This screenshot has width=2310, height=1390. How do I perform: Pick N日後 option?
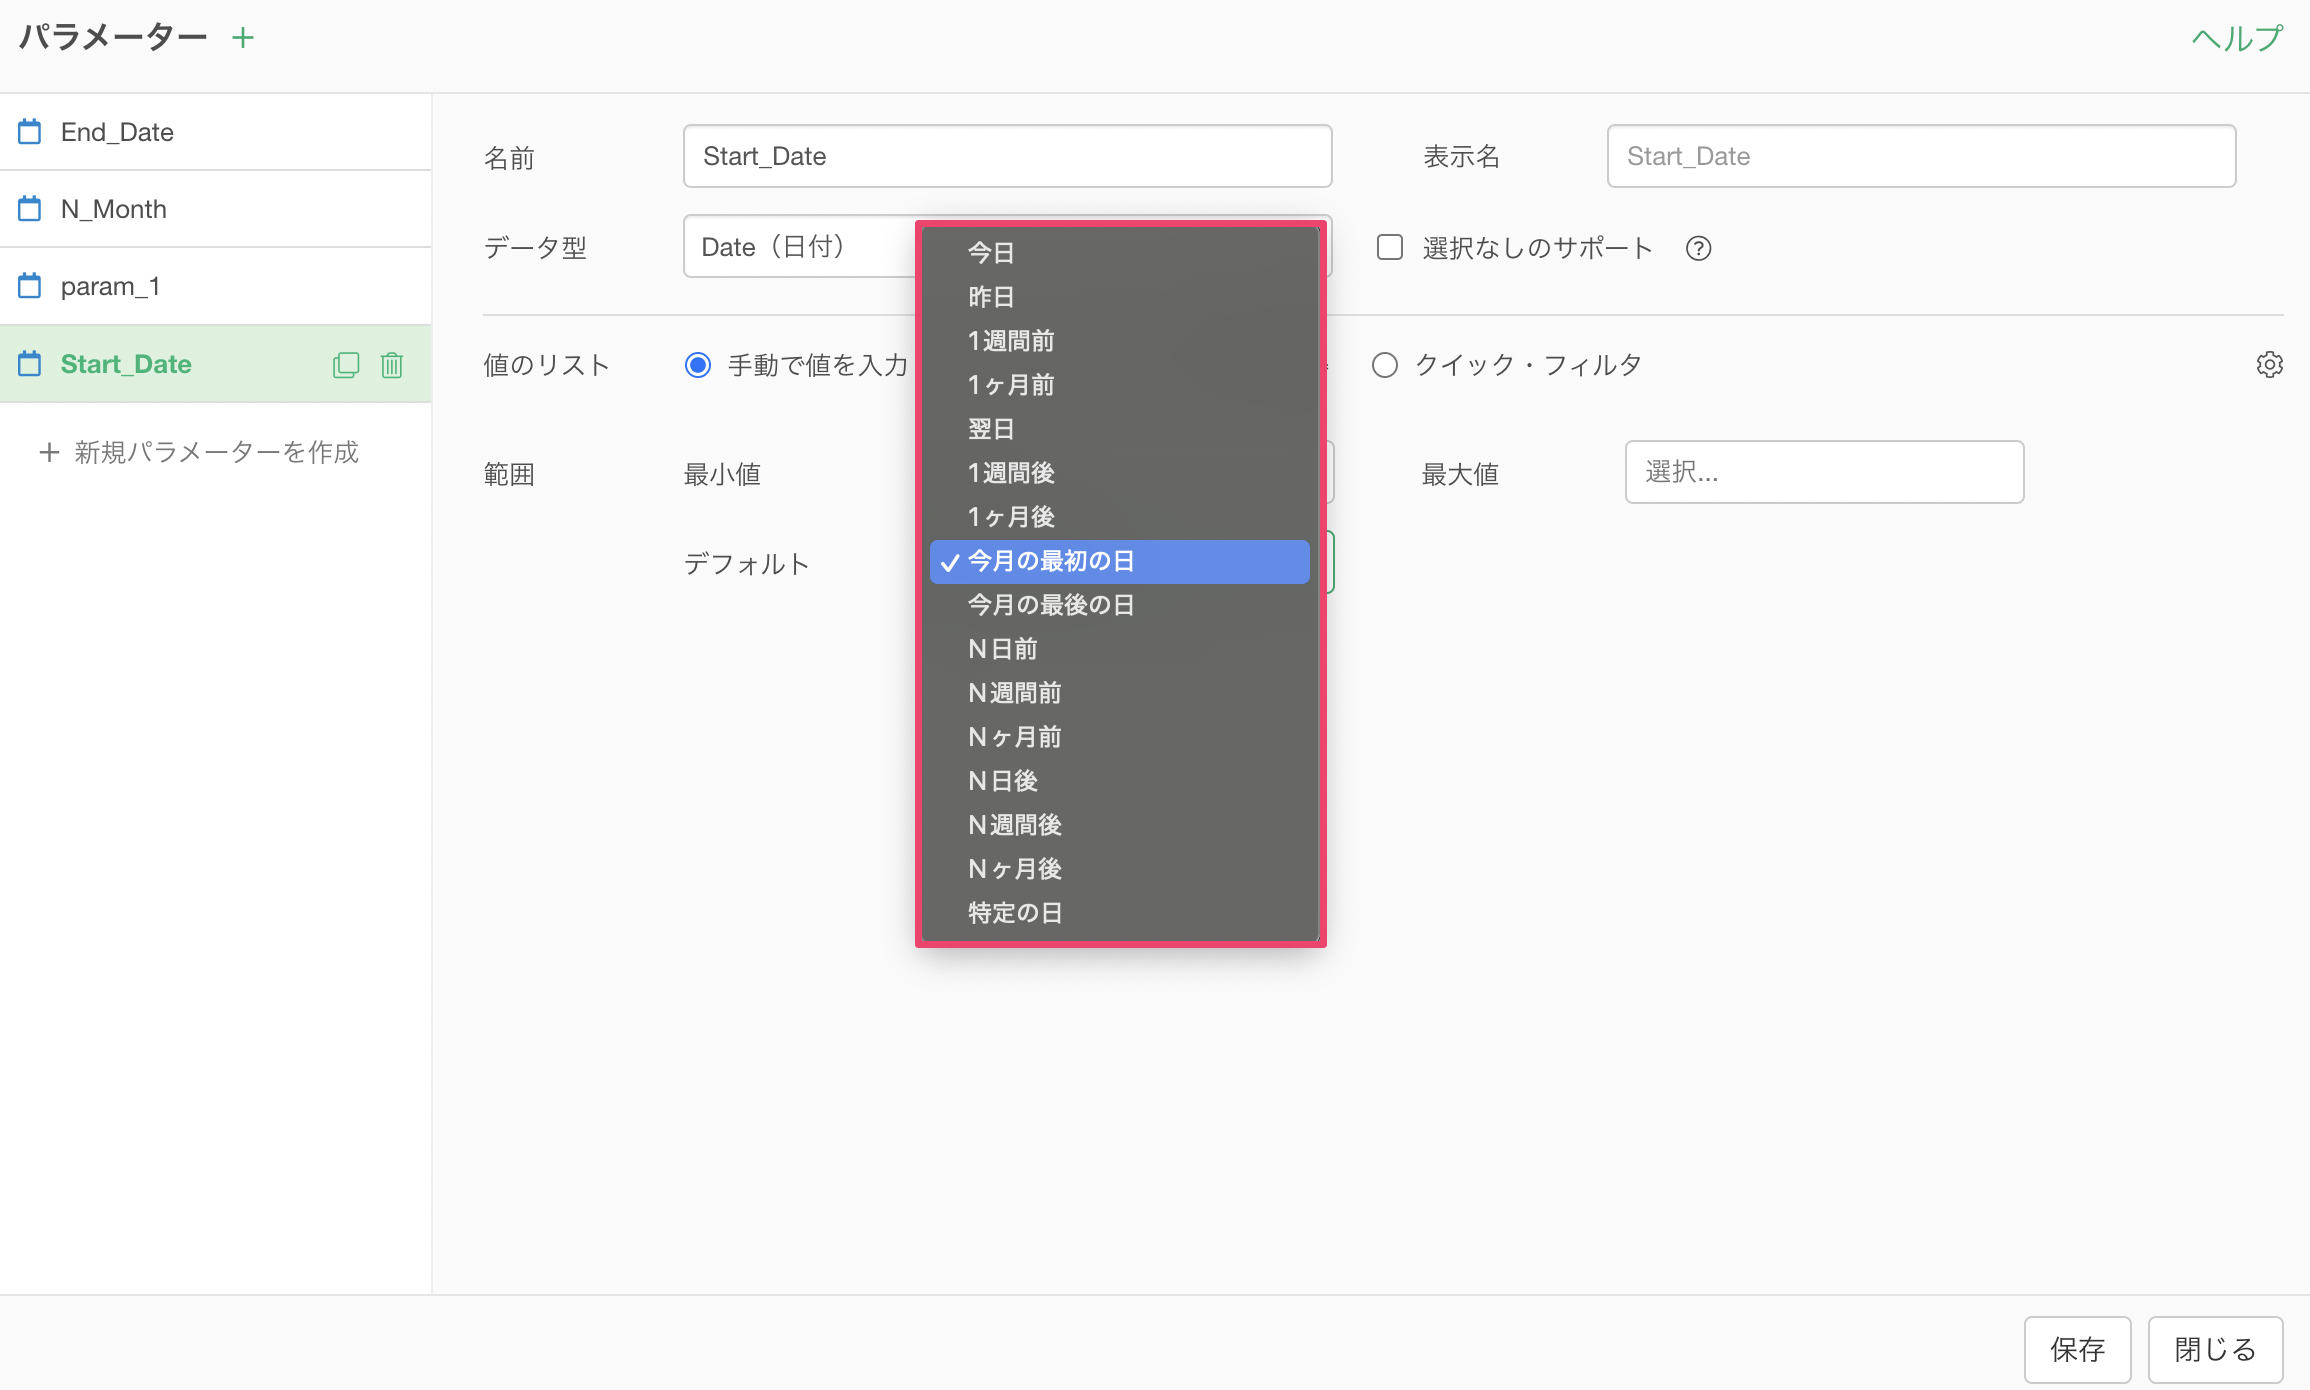coord(1120,781)
